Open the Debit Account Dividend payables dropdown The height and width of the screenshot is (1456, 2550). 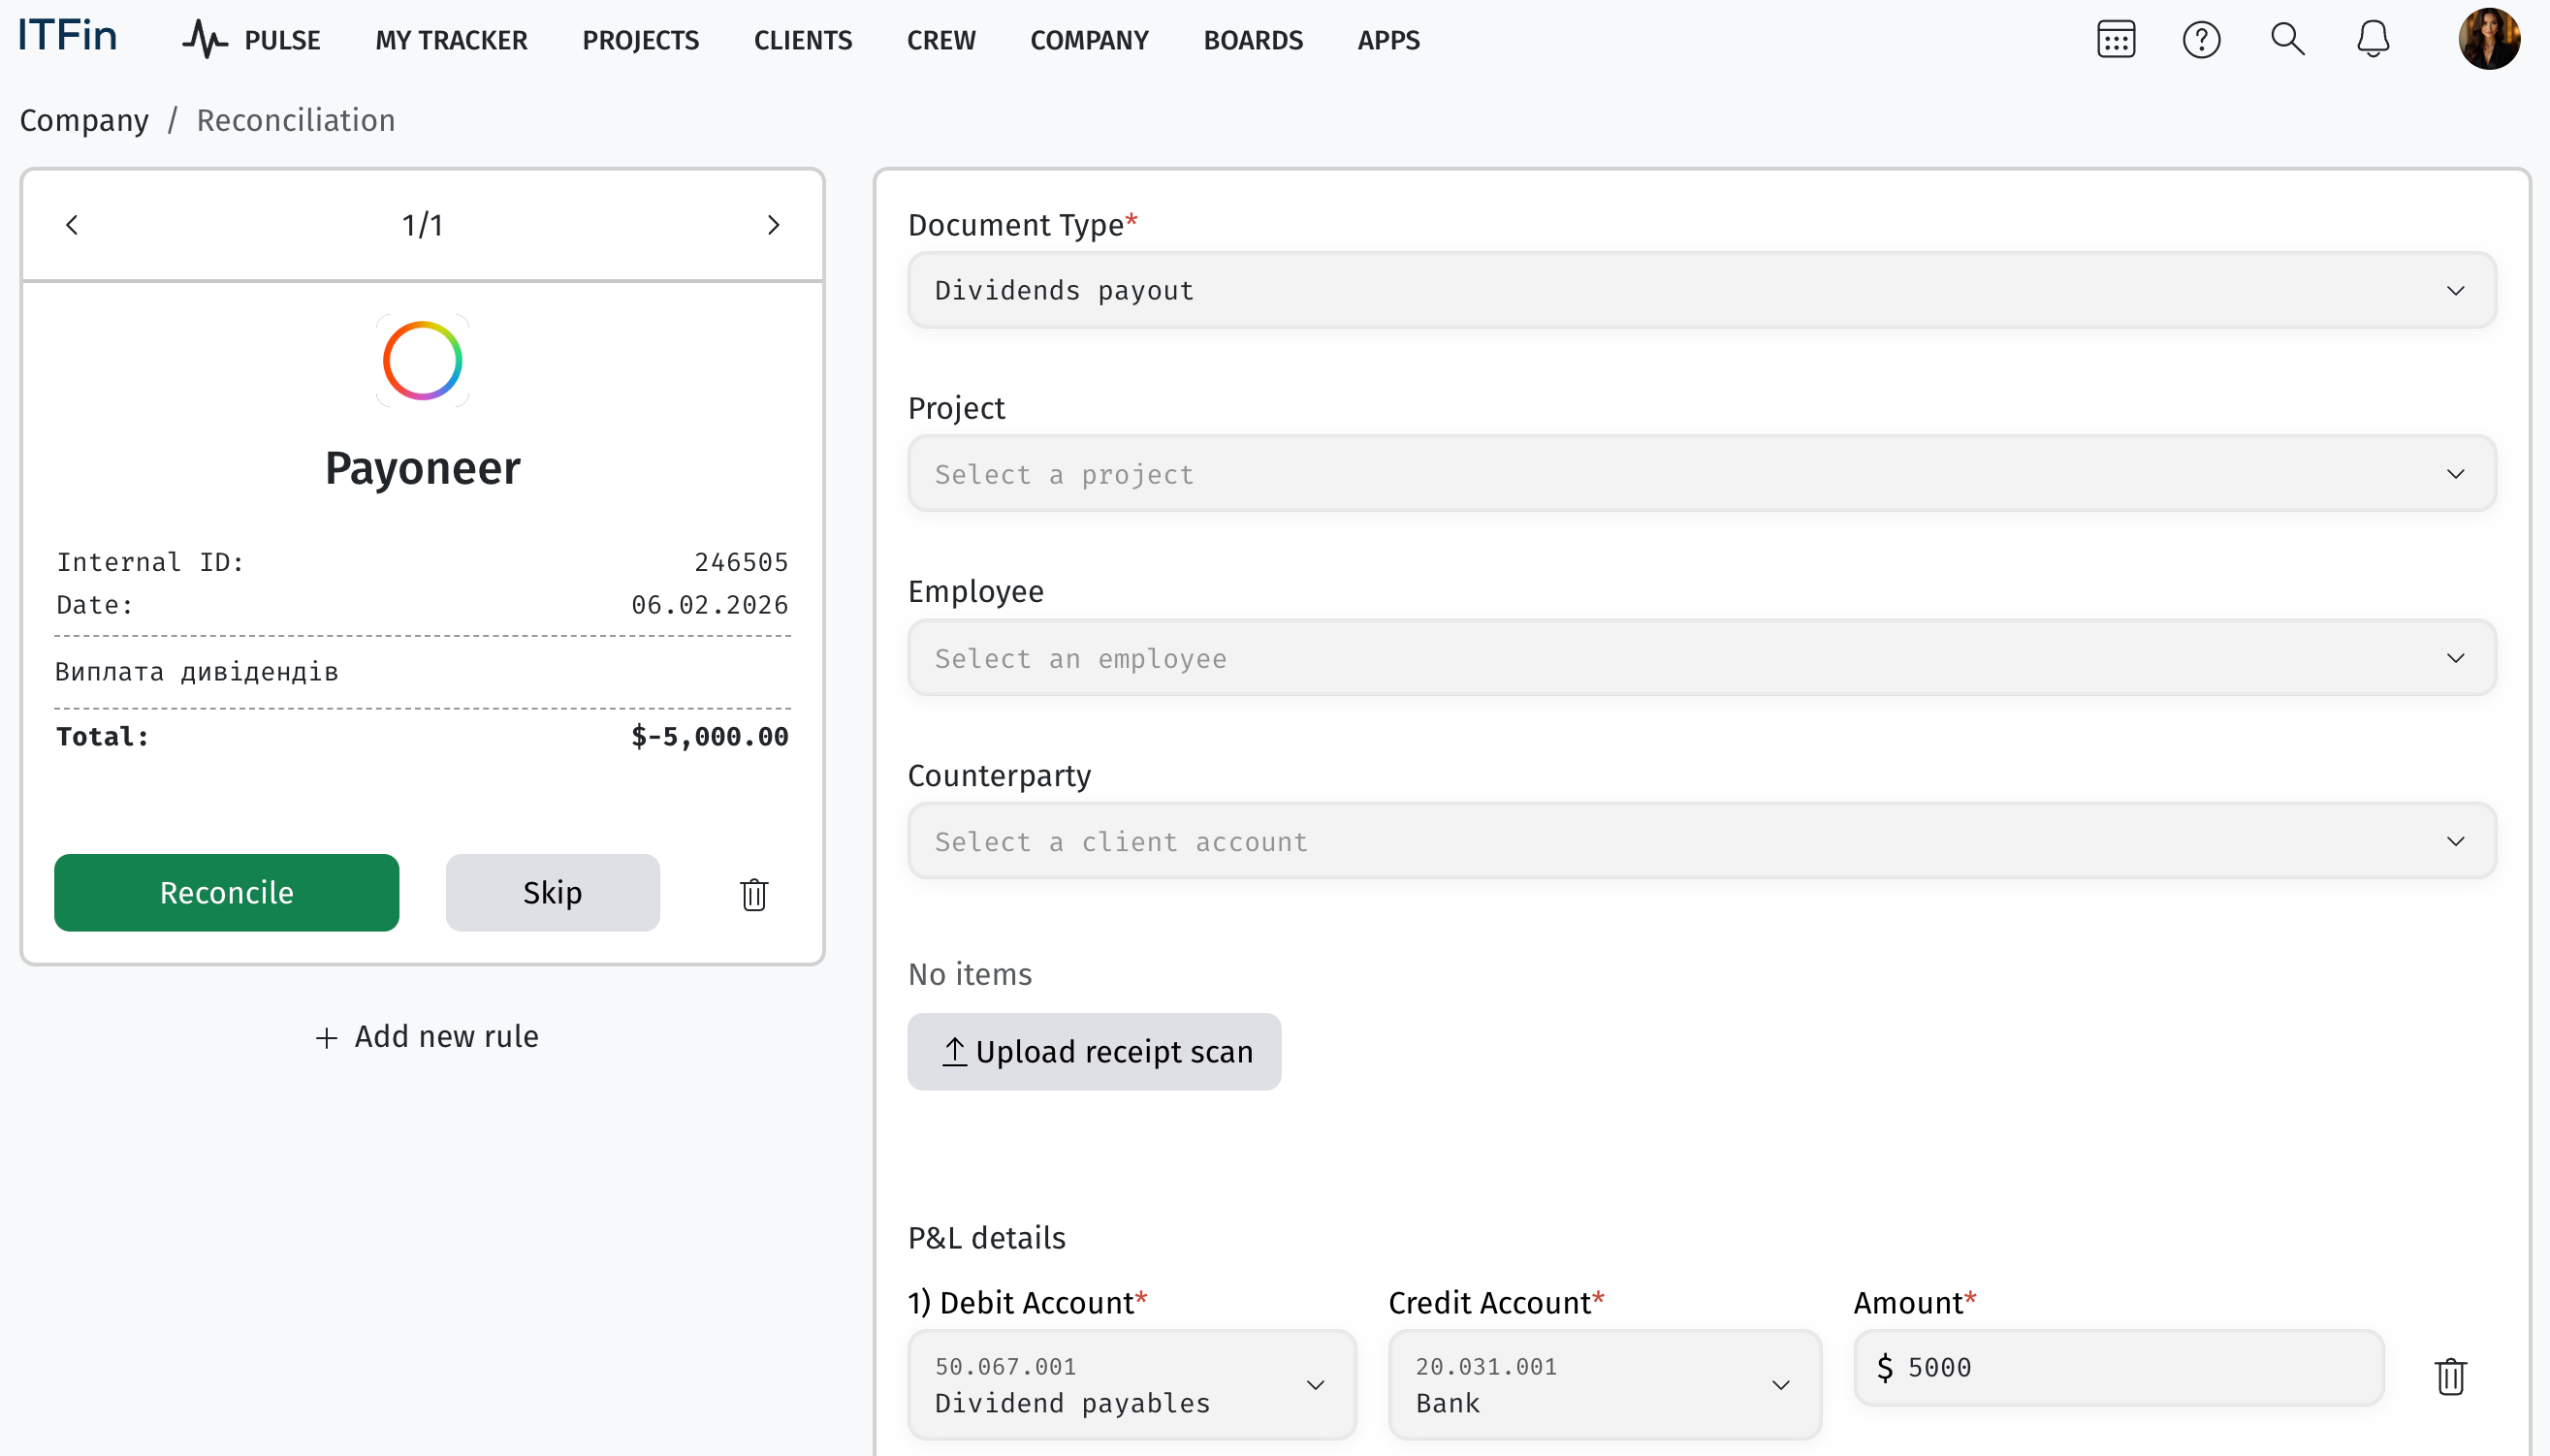pos(1131,1385)
